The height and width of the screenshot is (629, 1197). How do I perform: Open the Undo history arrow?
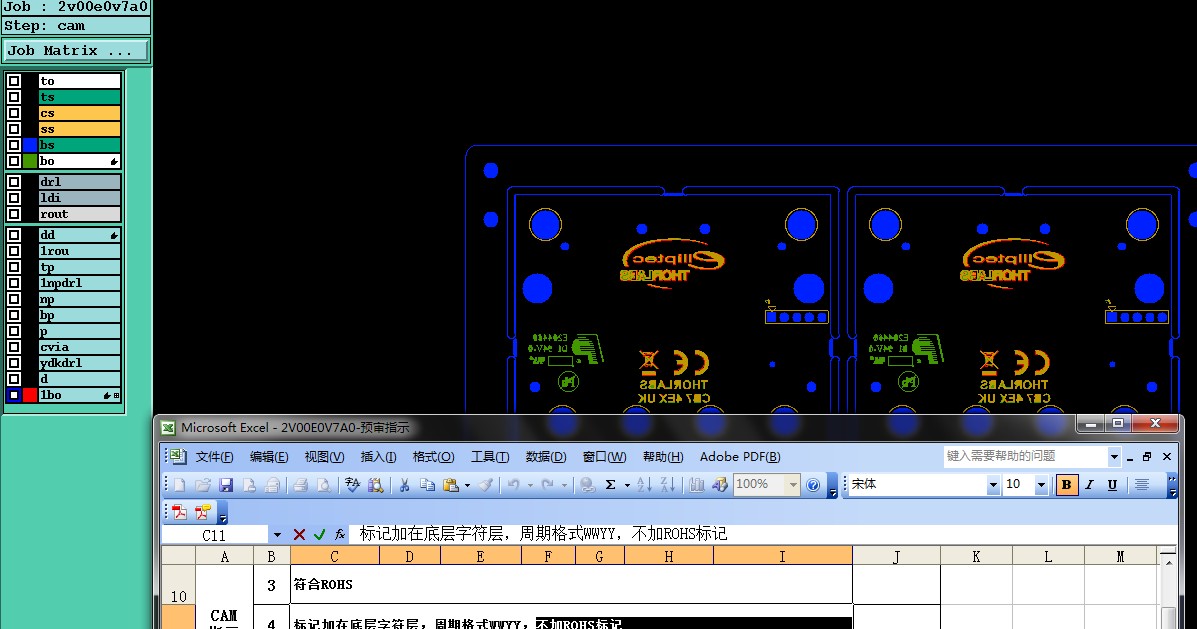point(530,485)
